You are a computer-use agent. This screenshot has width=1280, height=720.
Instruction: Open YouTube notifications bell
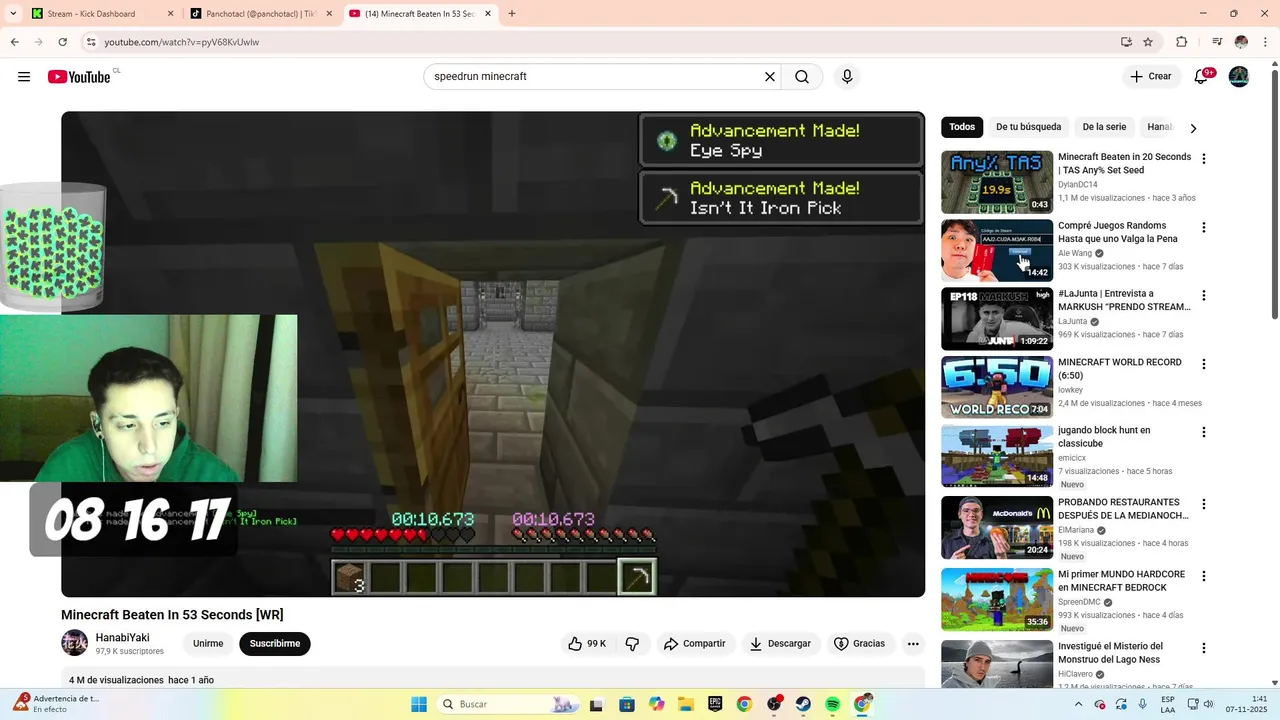1202,77
